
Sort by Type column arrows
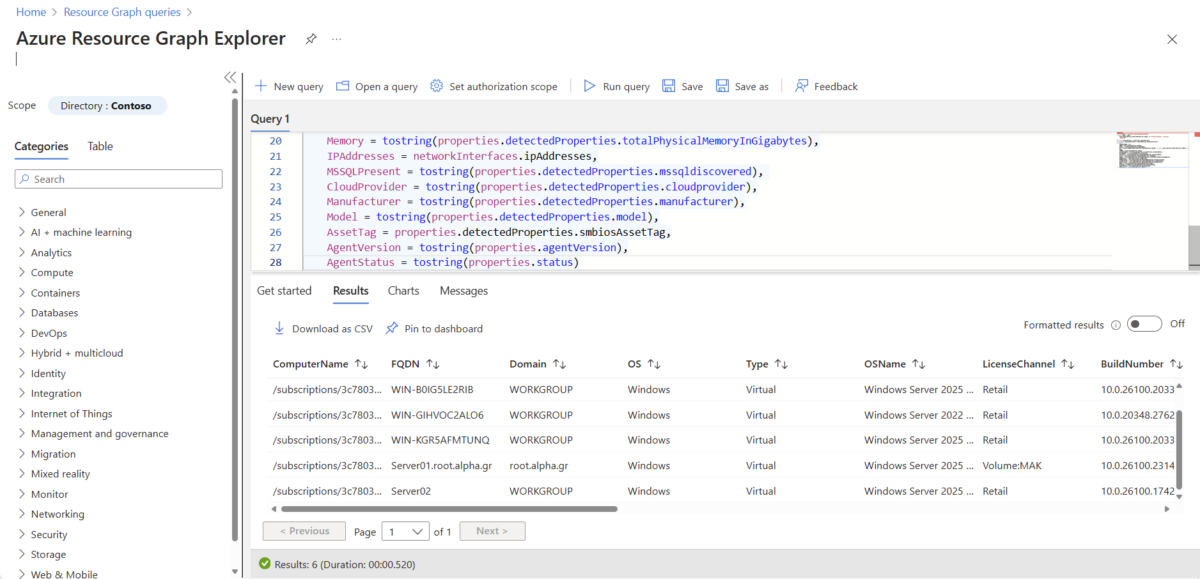pos(782,364)
